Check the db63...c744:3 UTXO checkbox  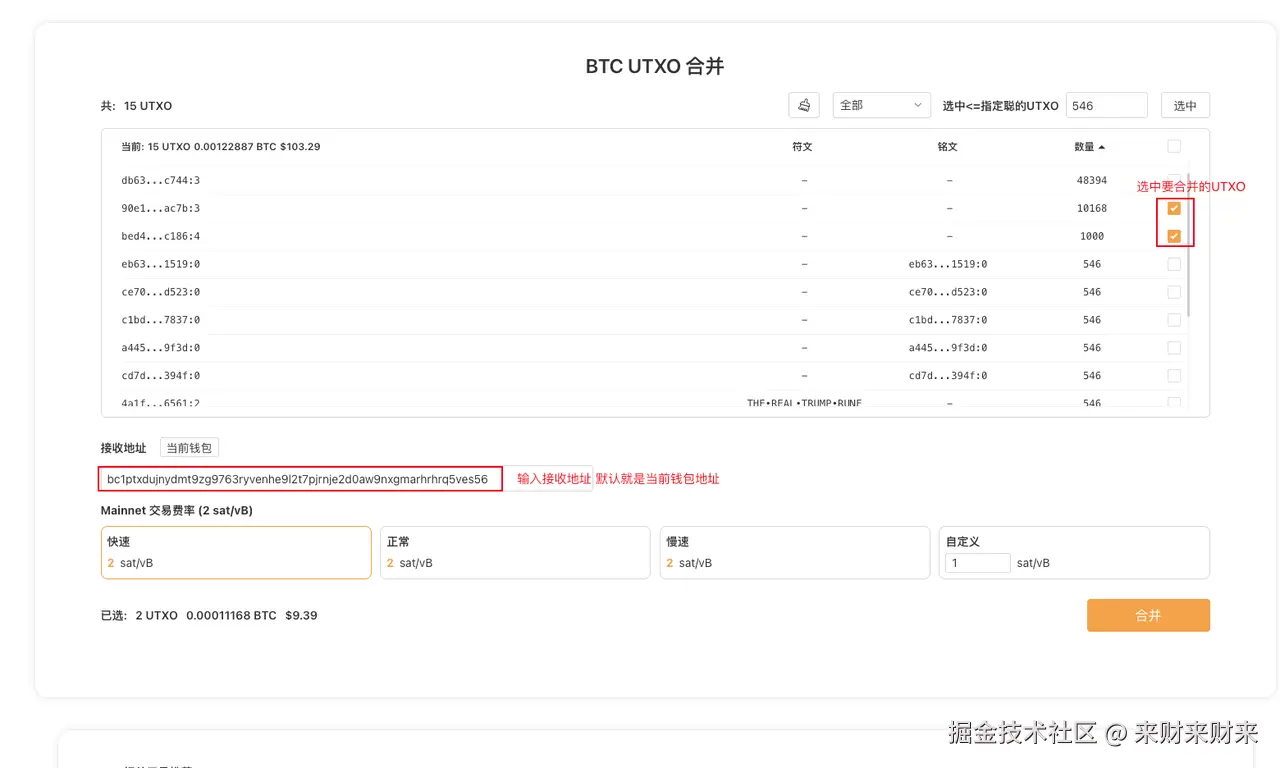tap(1173, 181)
